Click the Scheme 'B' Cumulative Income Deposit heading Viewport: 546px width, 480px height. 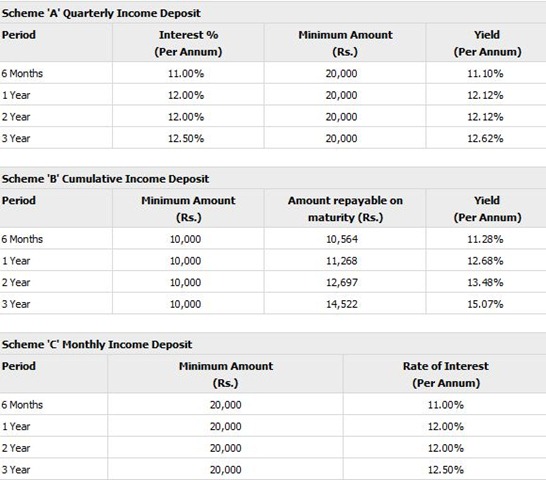click(105, 179)
